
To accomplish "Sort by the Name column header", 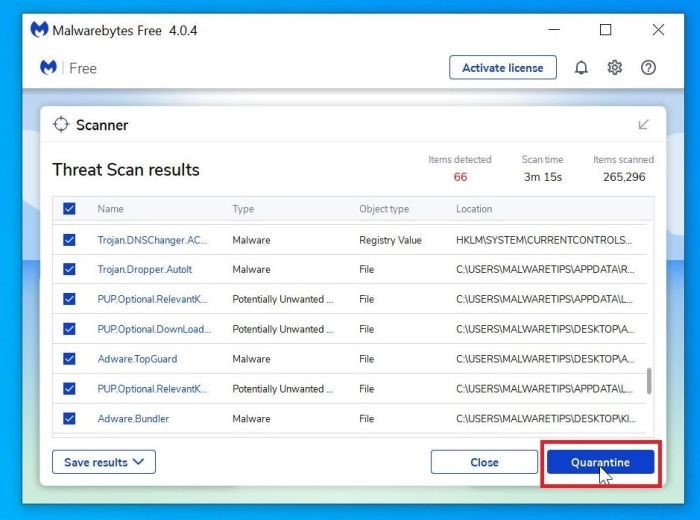I will (110, 209).
